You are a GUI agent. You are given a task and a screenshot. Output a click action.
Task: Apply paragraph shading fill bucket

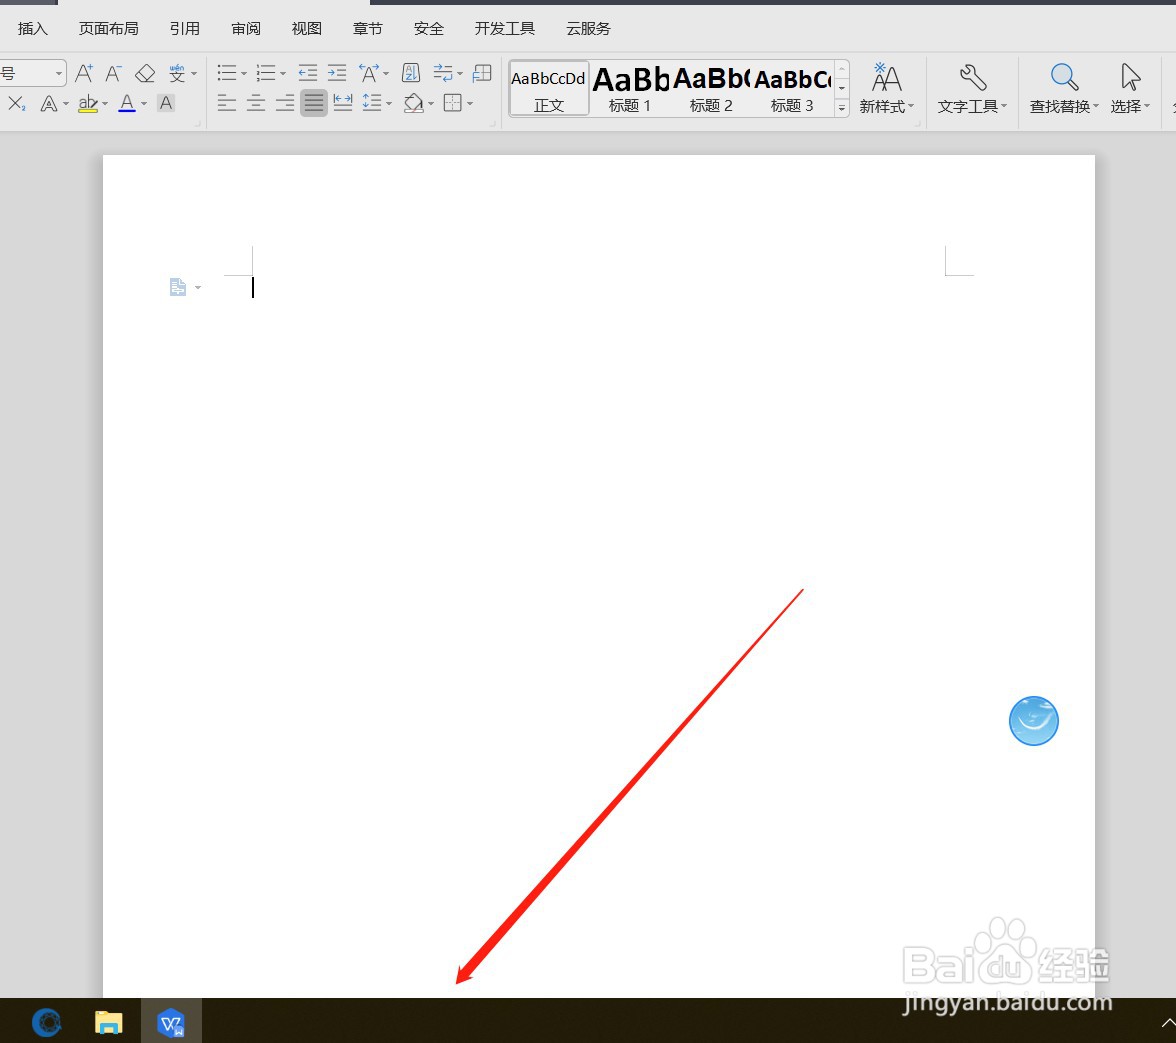click(x=413, y=103)
